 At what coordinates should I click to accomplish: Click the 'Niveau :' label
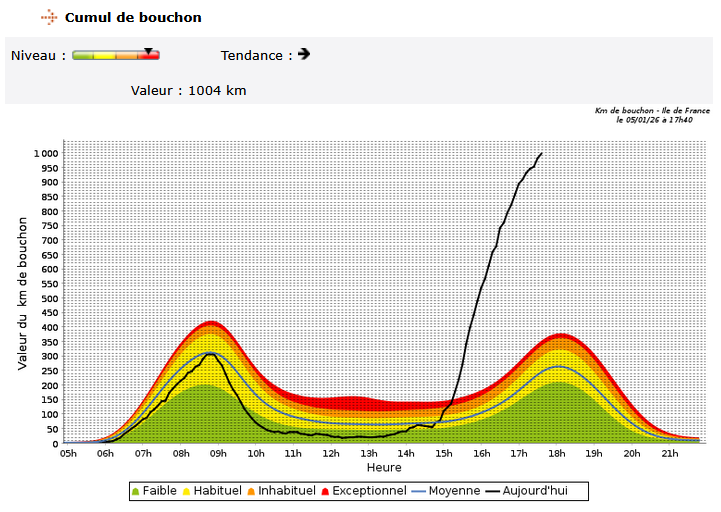(38, 56)
